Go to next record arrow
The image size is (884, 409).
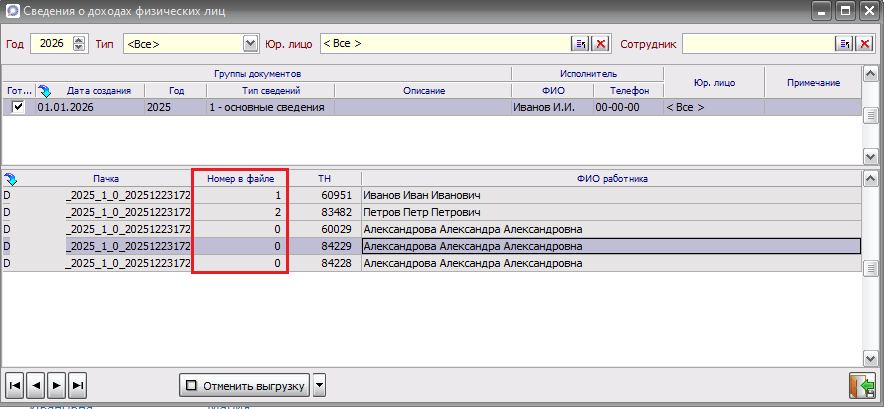[x=56, y=385]
